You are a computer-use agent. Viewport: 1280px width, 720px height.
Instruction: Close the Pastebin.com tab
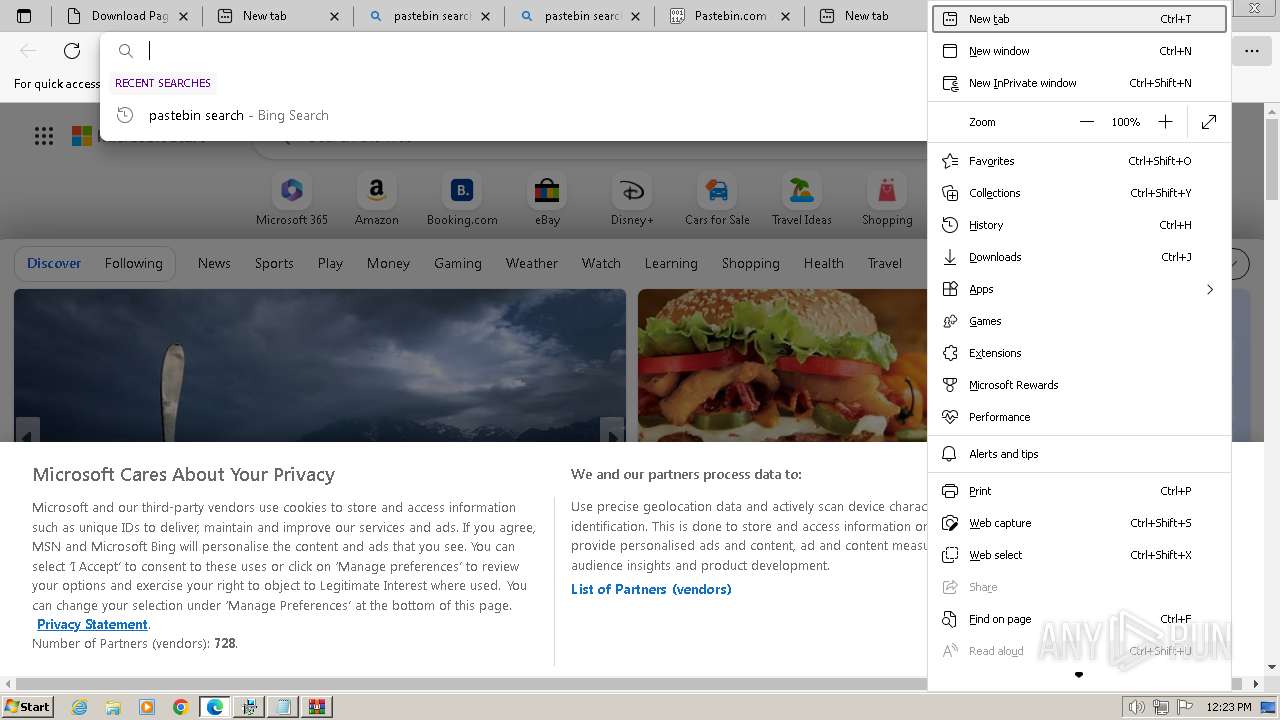pyautogui.click(x=786, y=16)
